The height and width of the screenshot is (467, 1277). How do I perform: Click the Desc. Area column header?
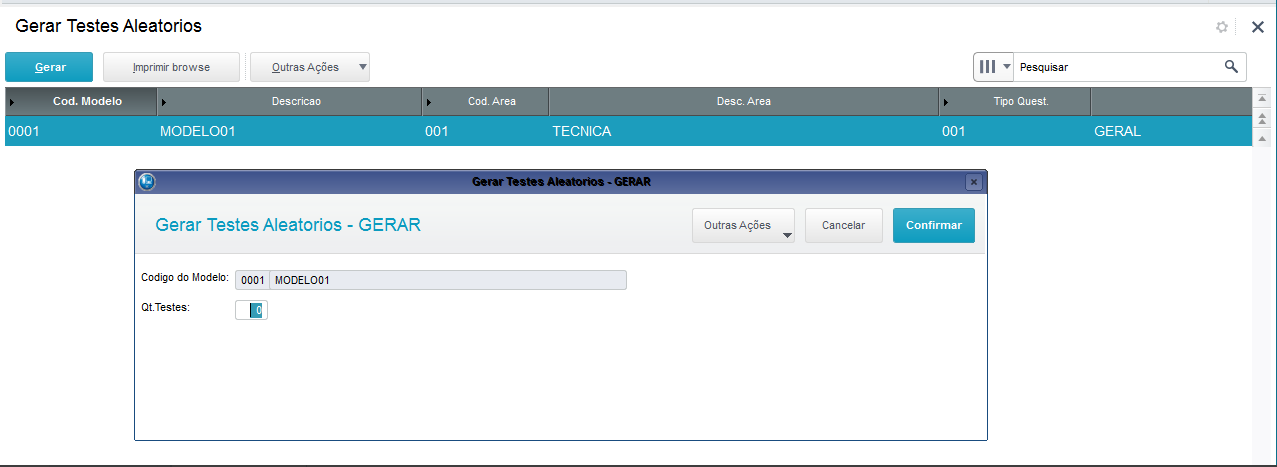(743, 101)
